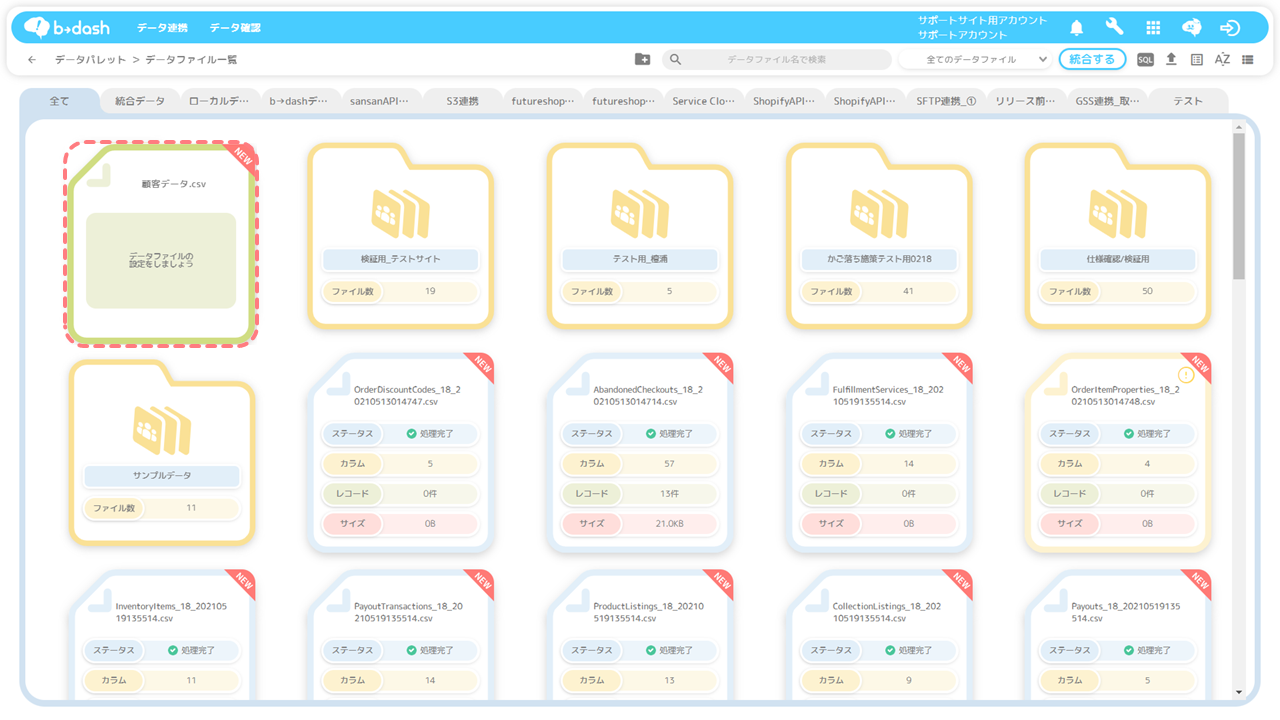Click the データファイル一覧 breadcrumb
The height and width of the screenshot is (720, 1280).
point(192,60)
